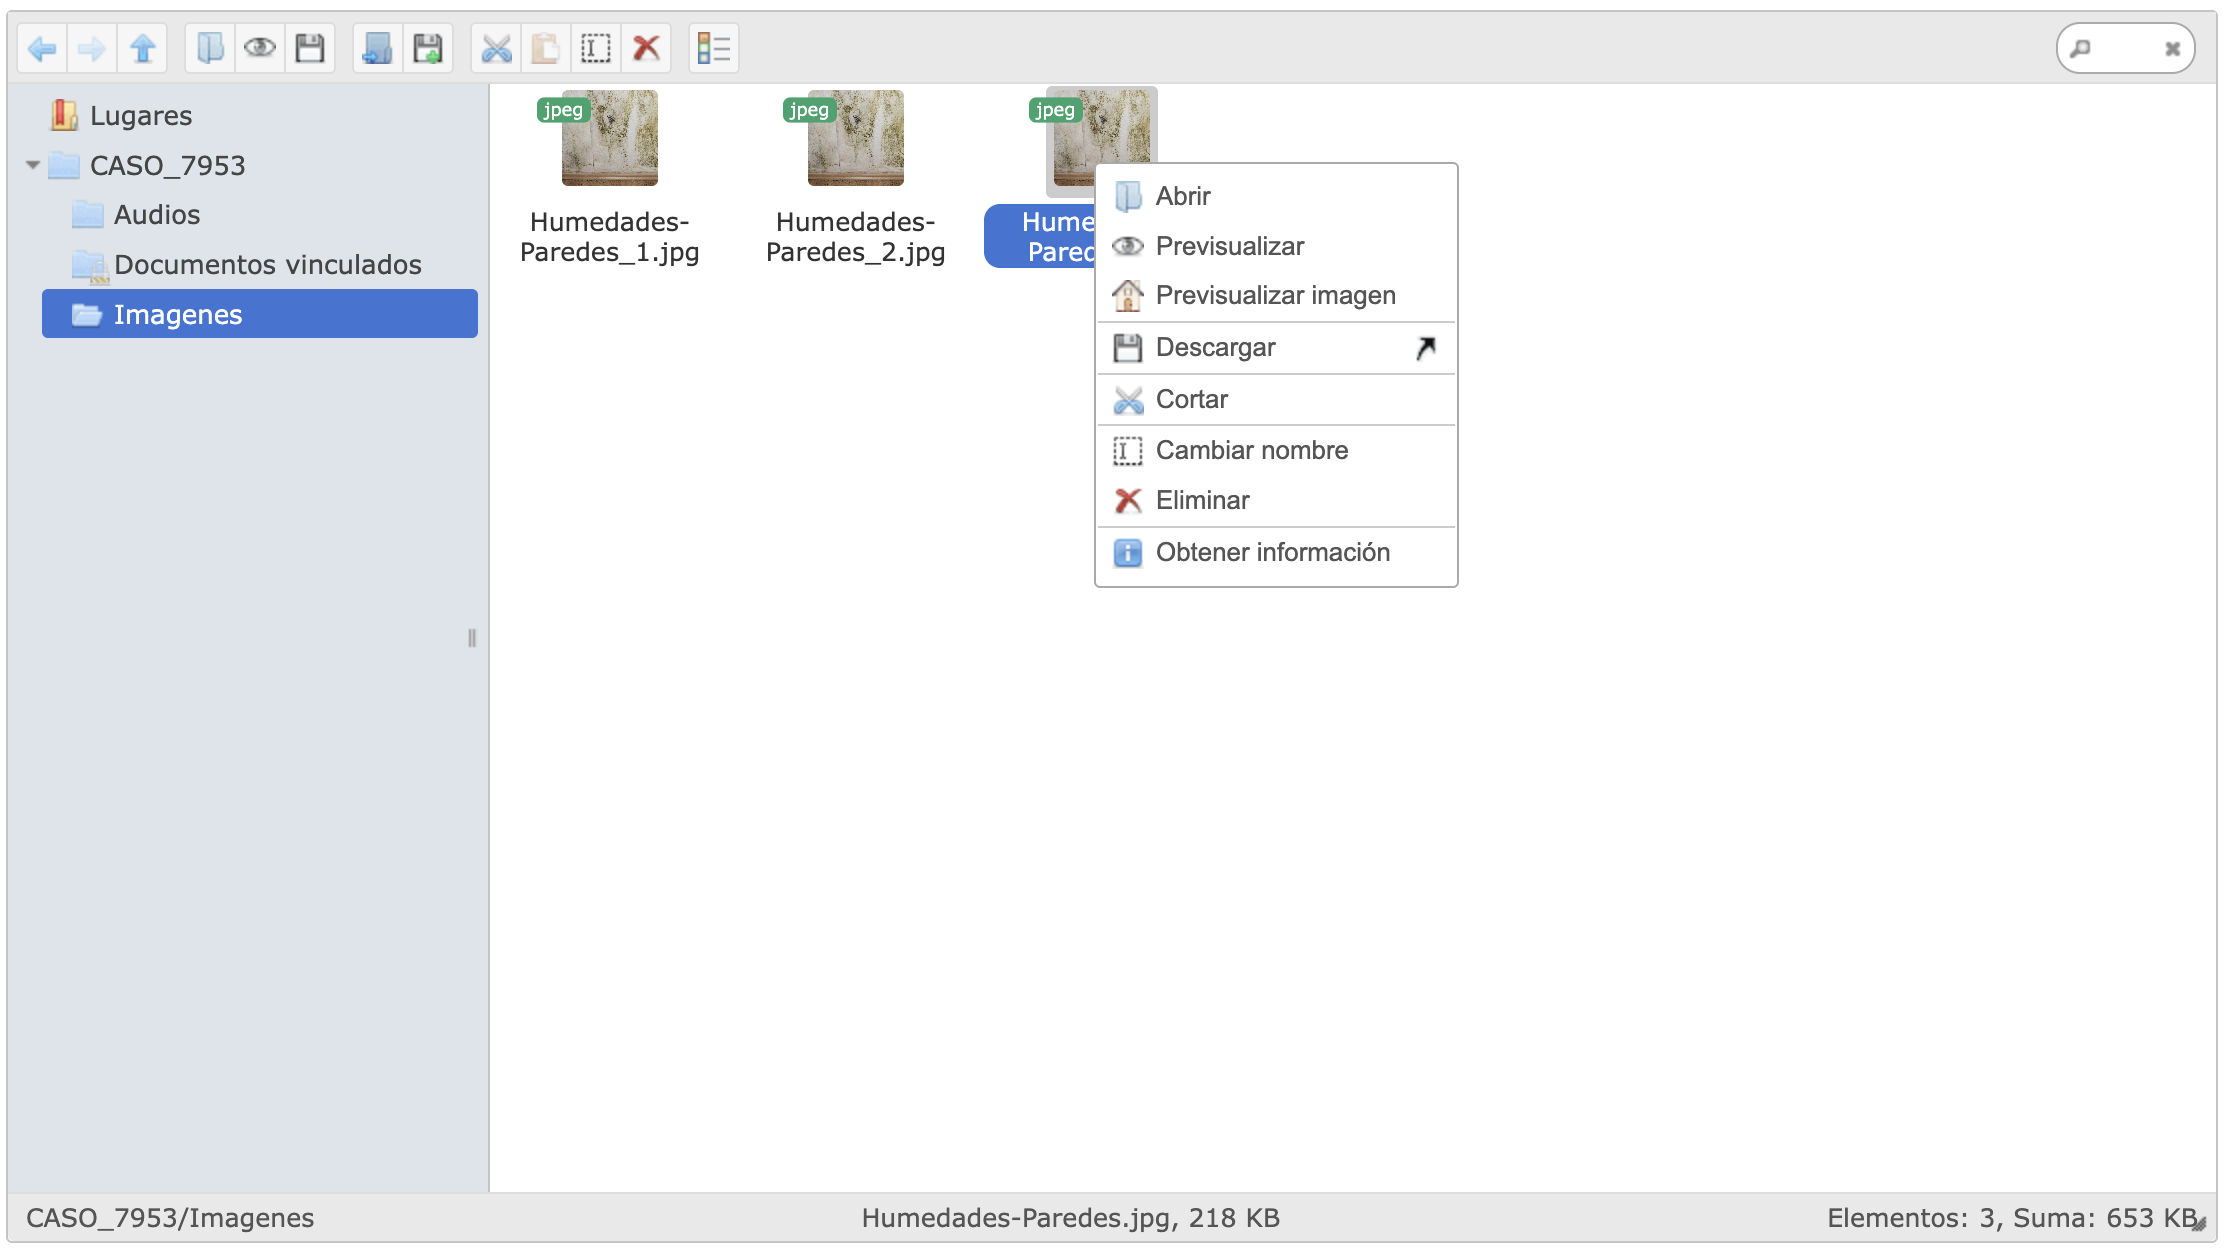Viewport: 2228px width, 1248px height.
Task: Choose Obtener información from the context menu
Action: (x=1276, y=553)
